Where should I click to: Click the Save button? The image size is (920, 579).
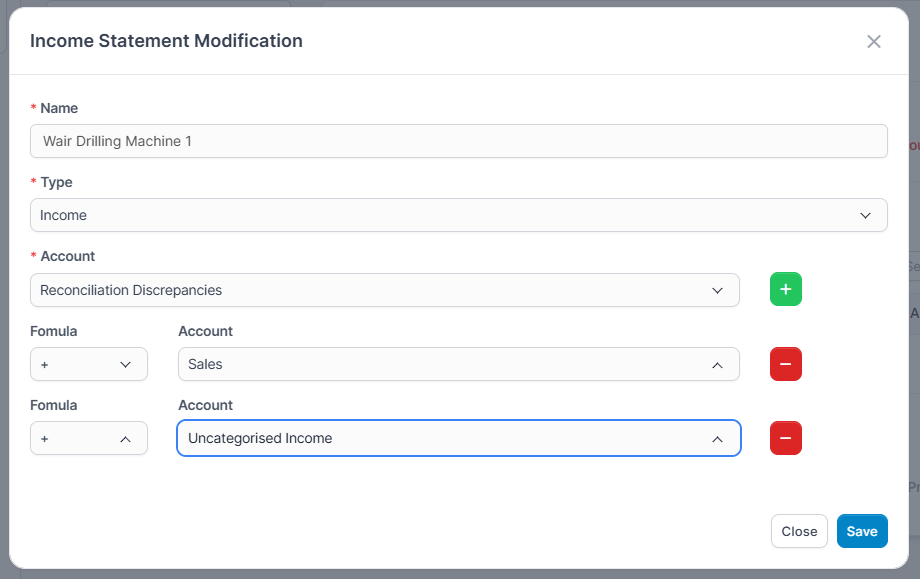click(x=861, y=531)
